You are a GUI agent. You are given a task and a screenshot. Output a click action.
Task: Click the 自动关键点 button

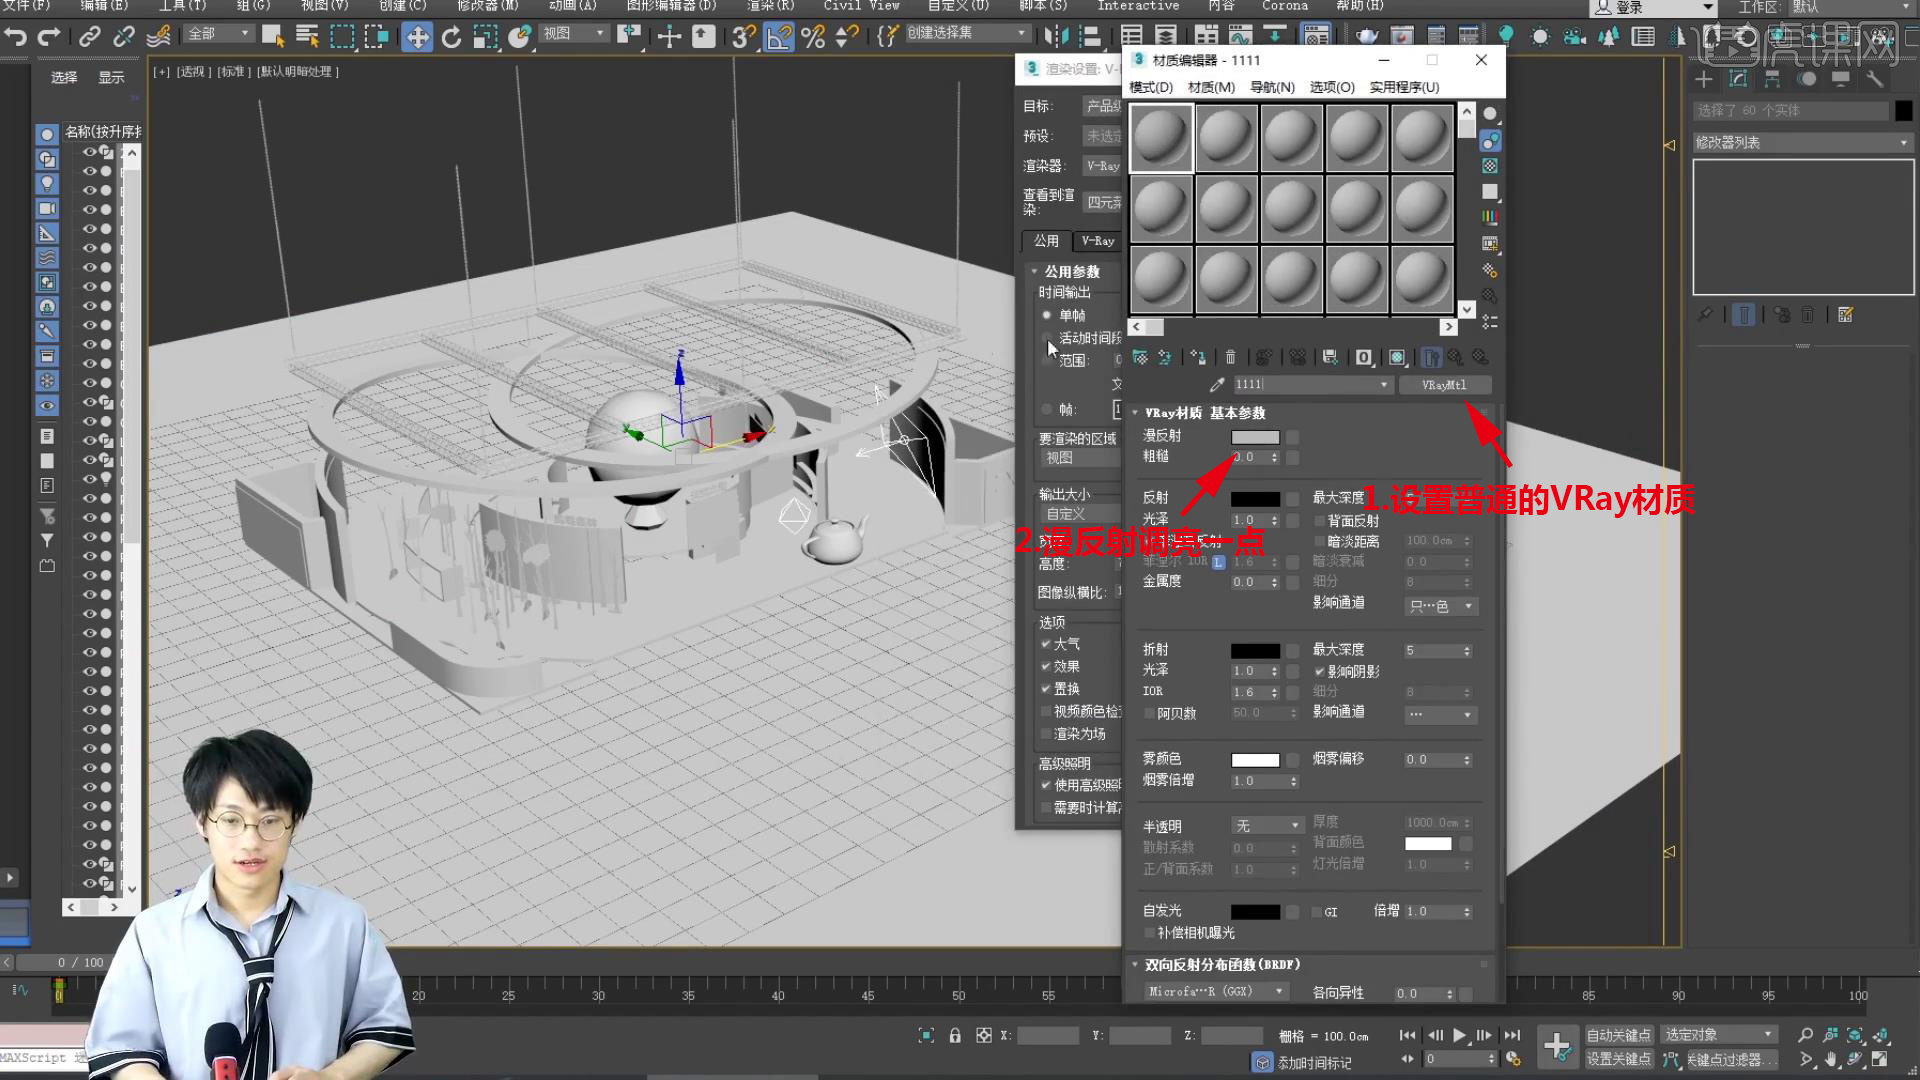(x=1618, y=1035)
